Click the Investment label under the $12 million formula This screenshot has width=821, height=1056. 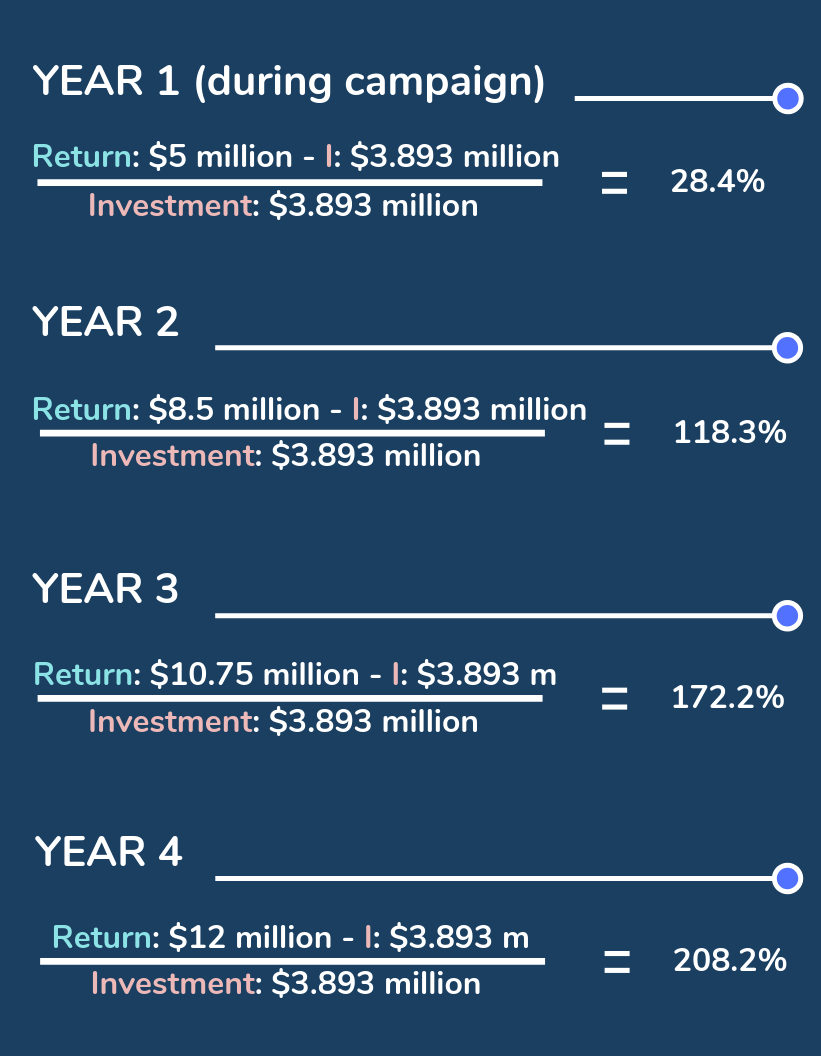(x=173, y=984)
